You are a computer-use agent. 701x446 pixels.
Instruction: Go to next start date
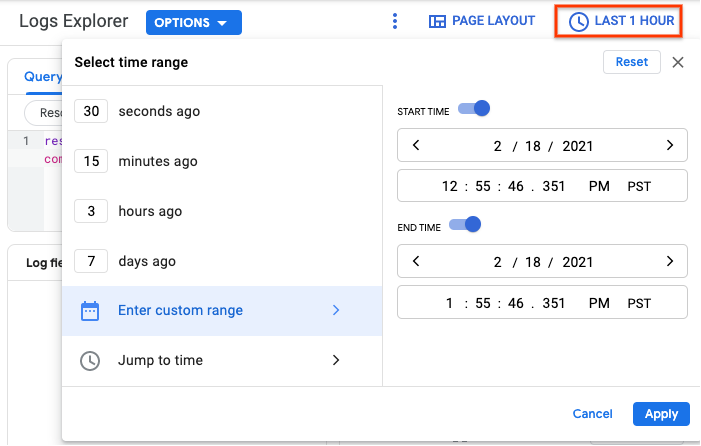pyautogui.click(x=670, y=146)
